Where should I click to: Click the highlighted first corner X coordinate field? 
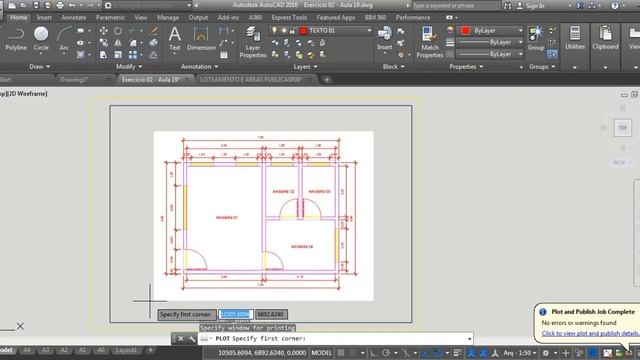pyautogui.click(x=236, y=314)
